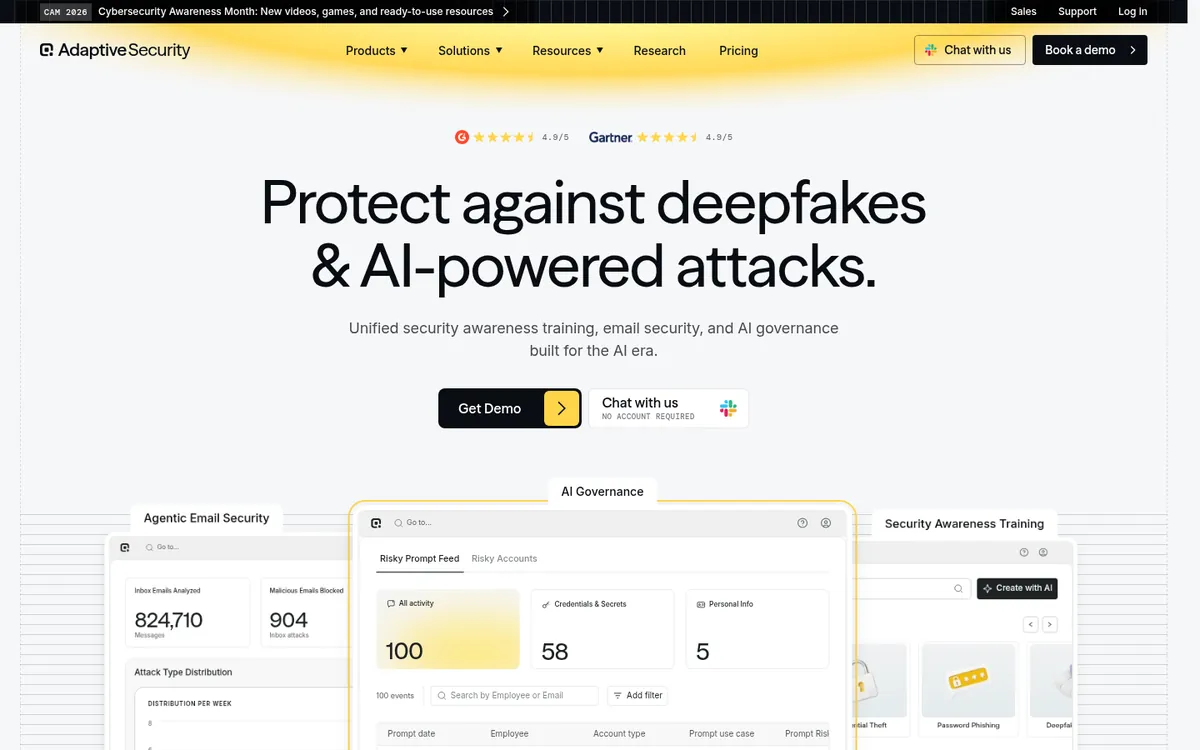The image size is (1200, 750).
Task: Click header Chat with us button
Action: (970, 50)
